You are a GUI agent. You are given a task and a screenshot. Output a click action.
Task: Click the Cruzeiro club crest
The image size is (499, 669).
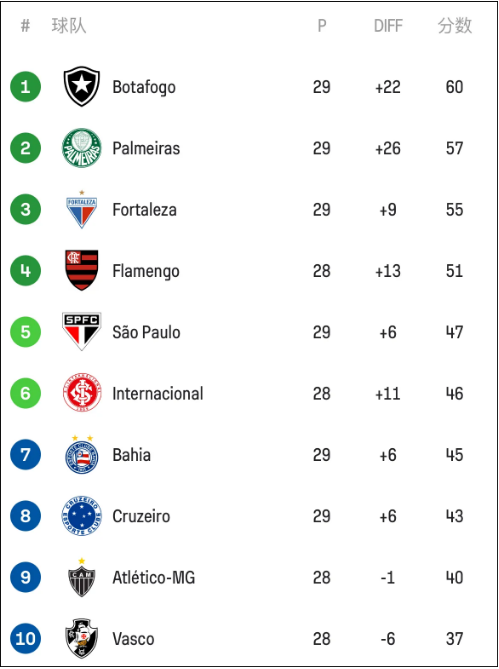tap(81, 516)
